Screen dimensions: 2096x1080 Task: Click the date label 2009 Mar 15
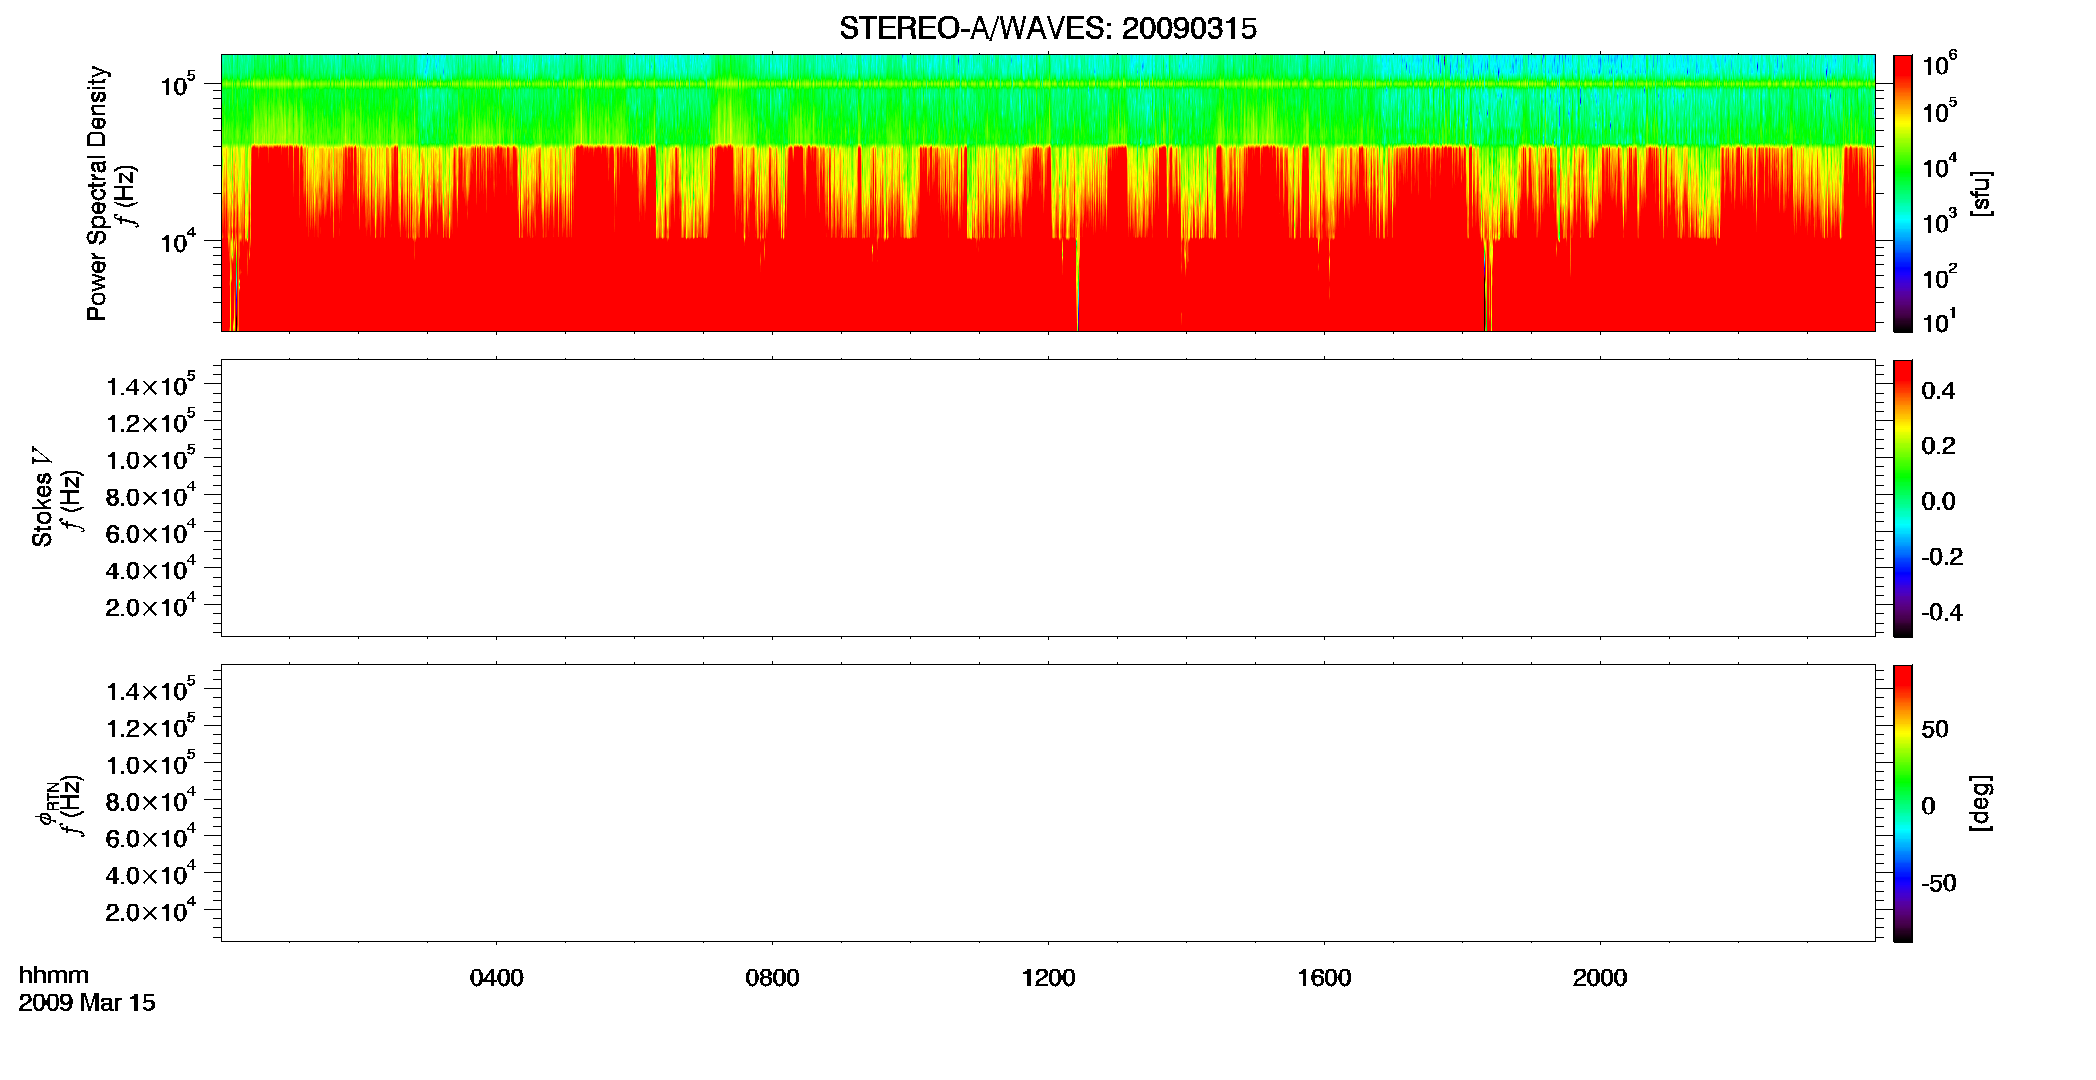click(87, 1003)
